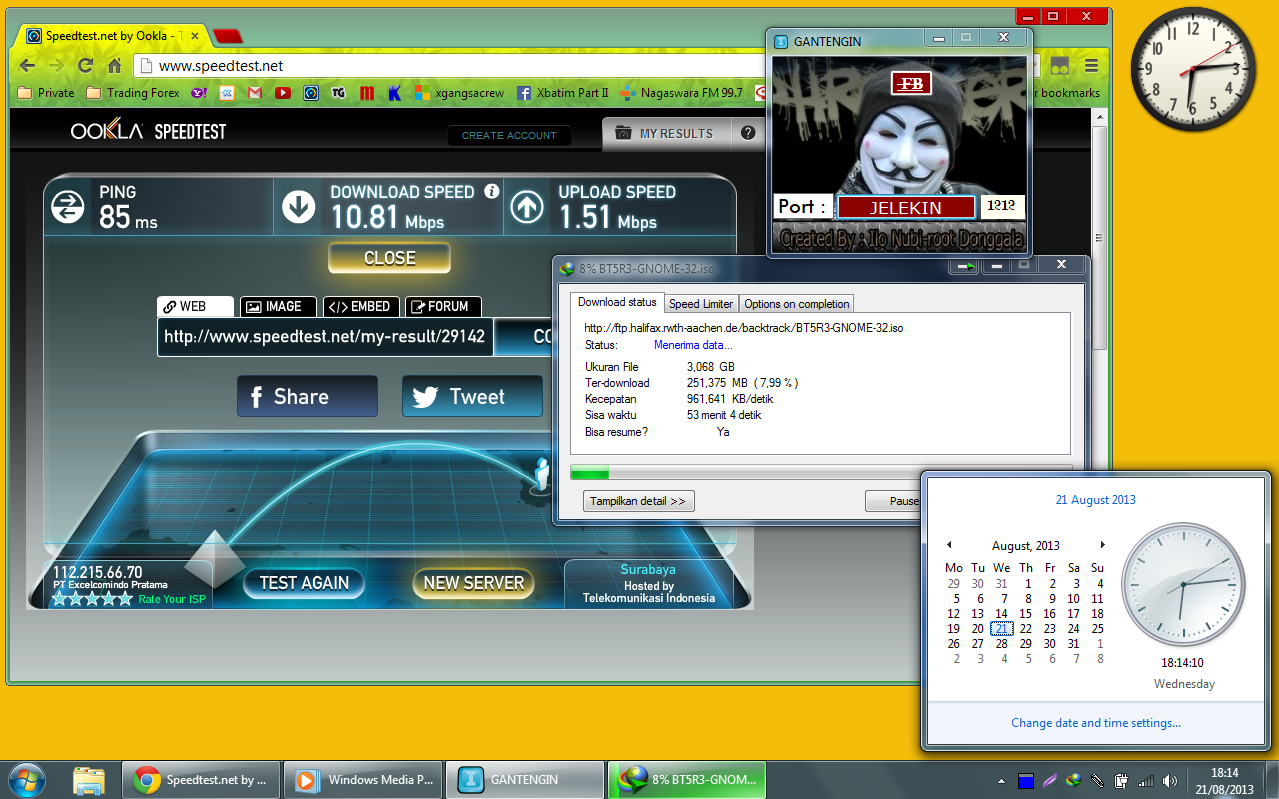
Task: Click Tampilkan detail button
Action: point(638,501)
